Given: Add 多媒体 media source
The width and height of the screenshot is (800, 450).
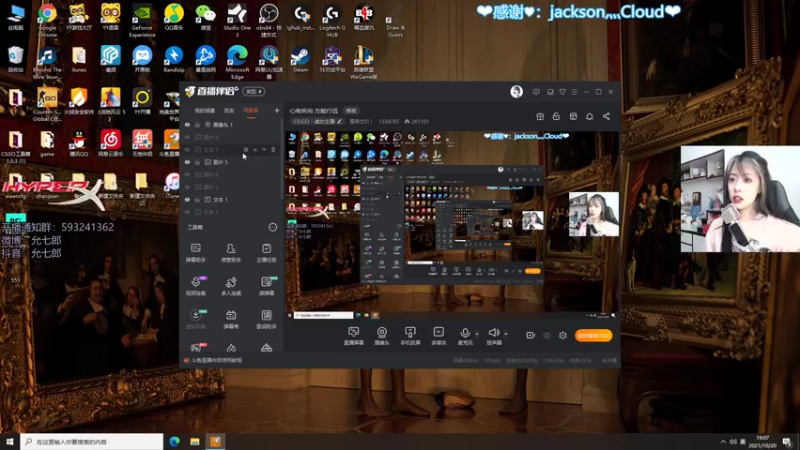Looking at the screenshot, I should tap(438, 336).
